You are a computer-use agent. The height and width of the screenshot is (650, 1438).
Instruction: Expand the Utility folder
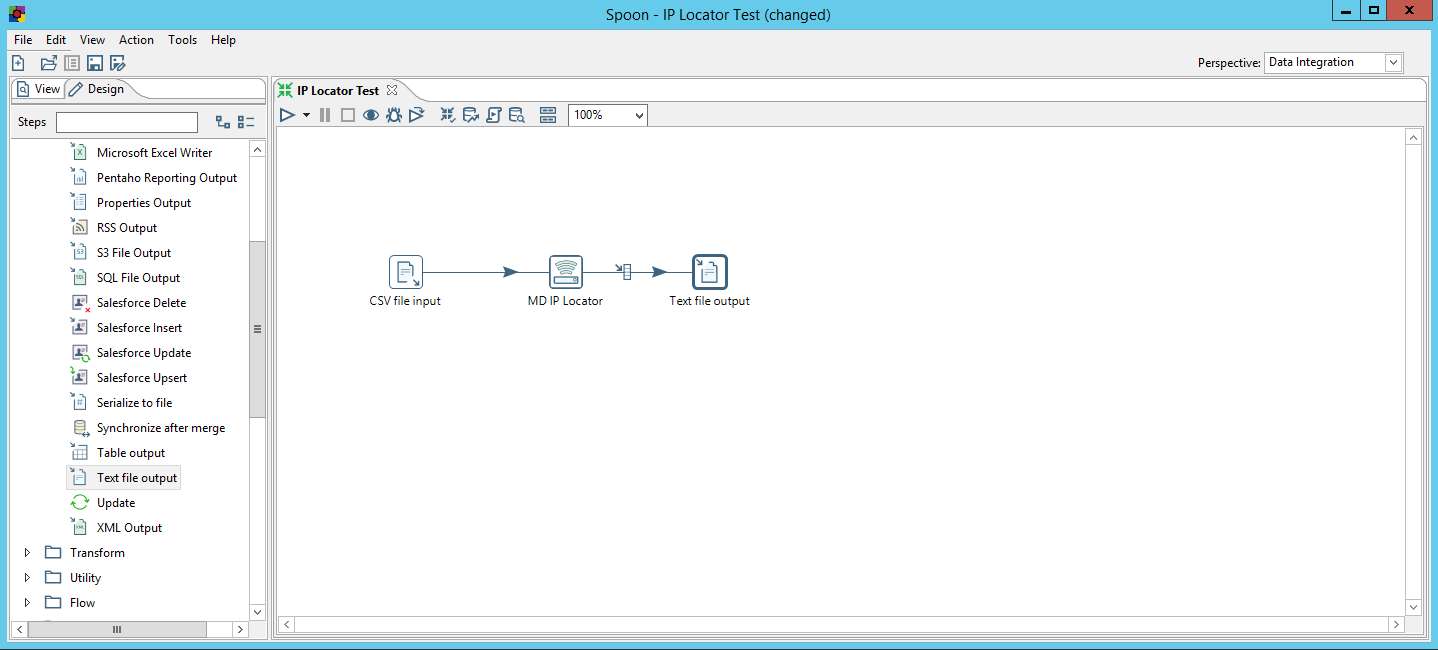[27, 578]
